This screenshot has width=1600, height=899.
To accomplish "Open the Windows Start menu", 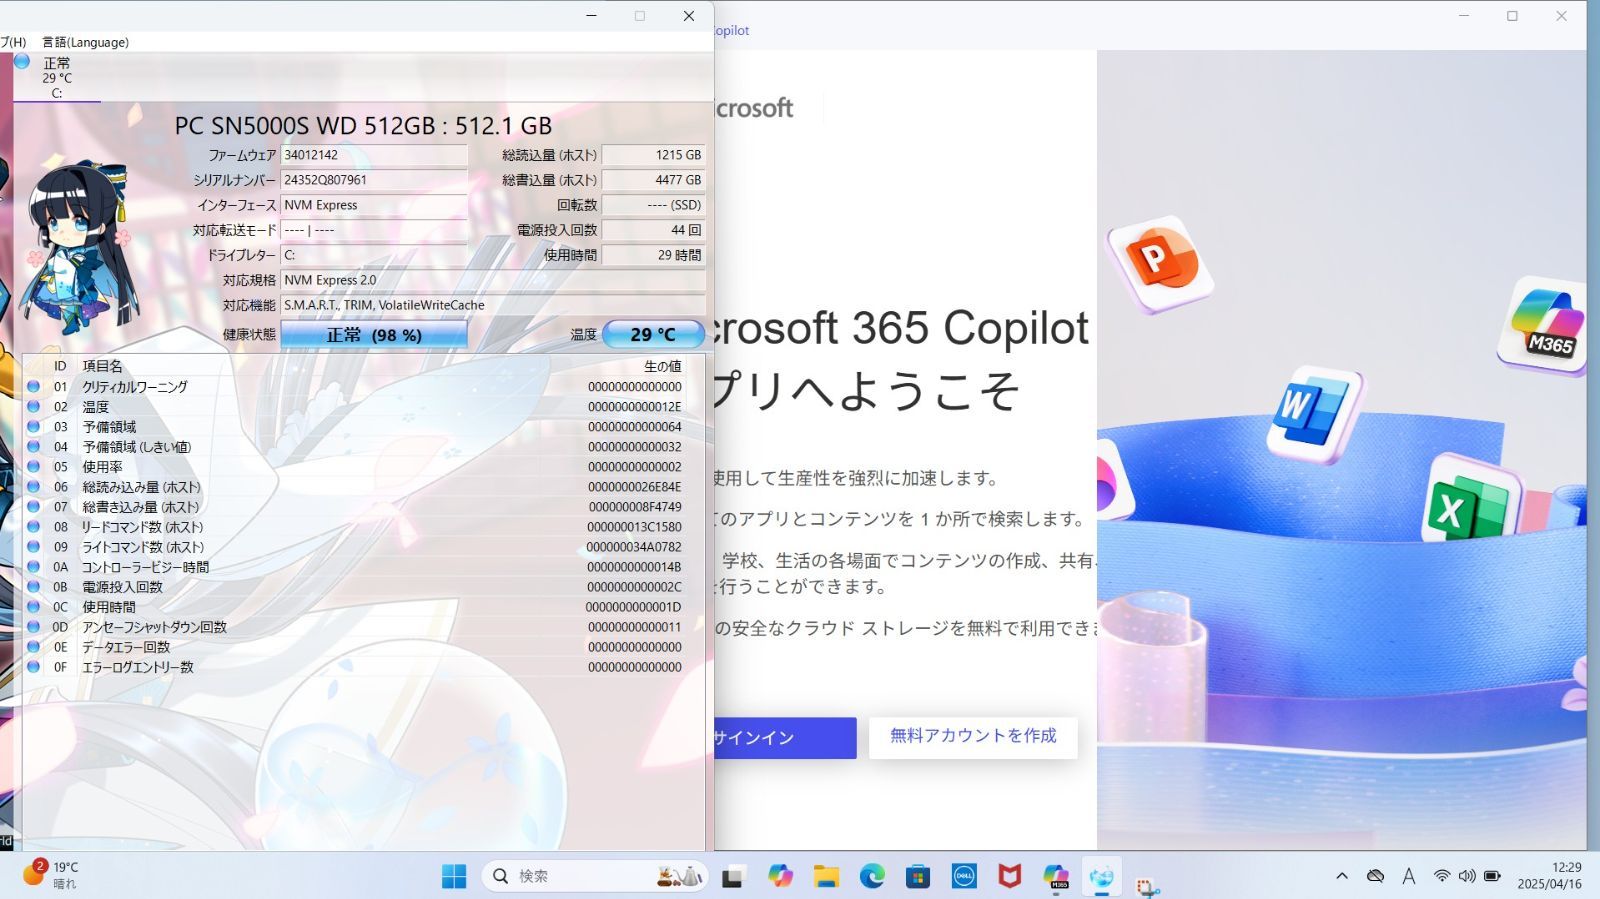I will 454,876.
